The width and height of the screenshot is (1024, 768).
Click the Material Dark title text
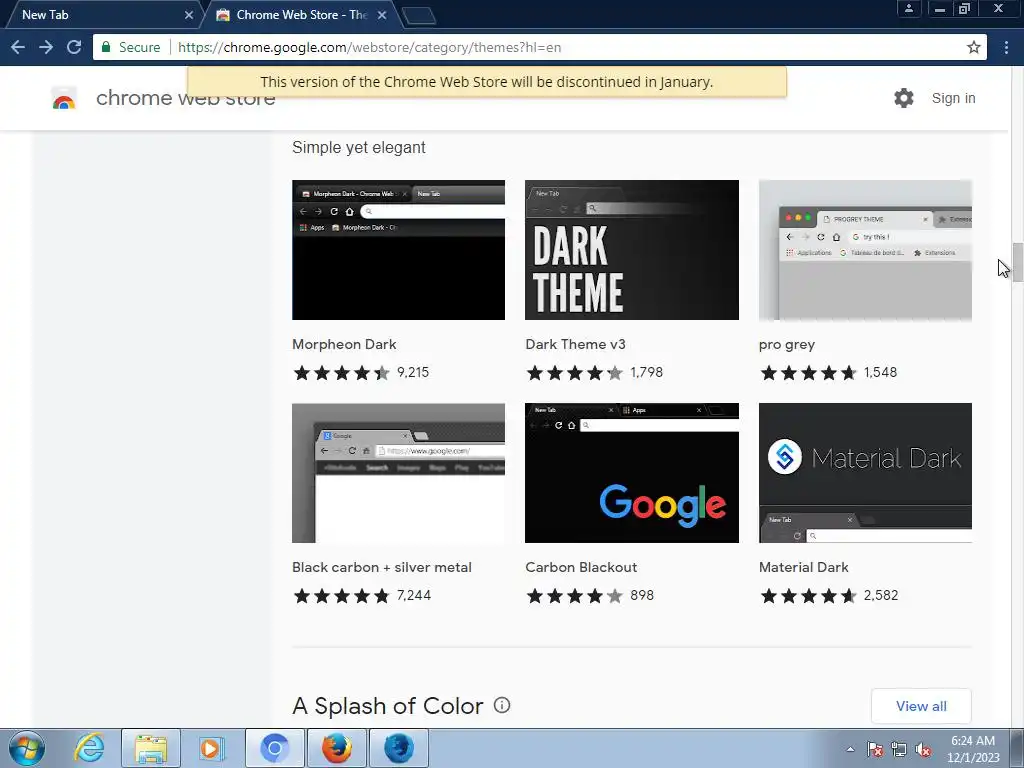click(x=803, y=567)
